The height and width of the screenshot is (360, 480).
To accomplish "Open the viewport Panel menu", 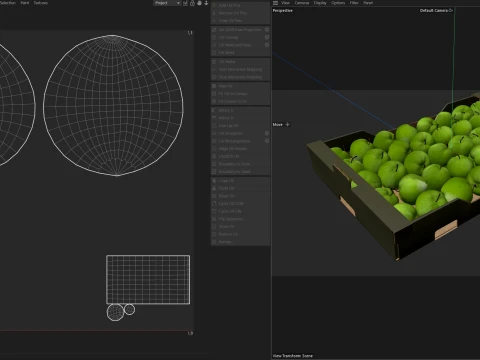I will click(x=368, y=3).
